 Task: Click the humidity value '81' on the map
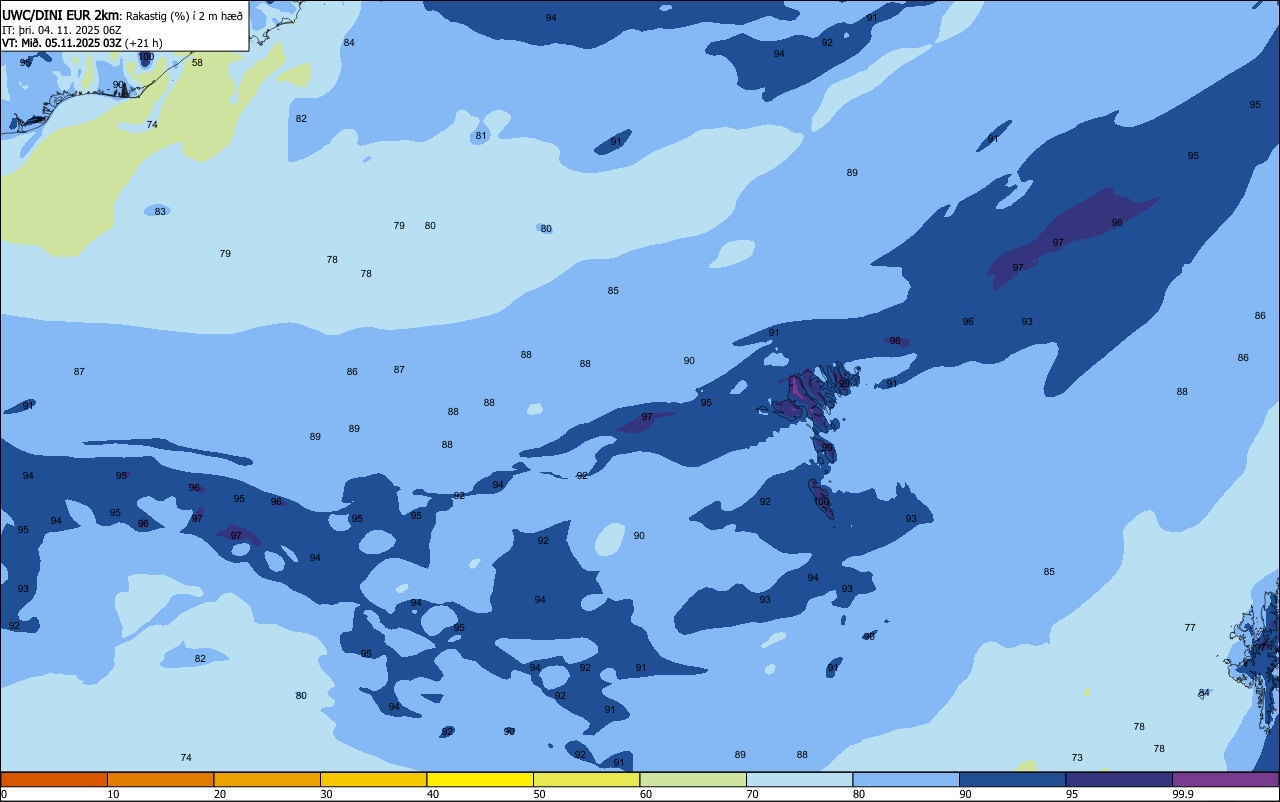coord(481,136)
